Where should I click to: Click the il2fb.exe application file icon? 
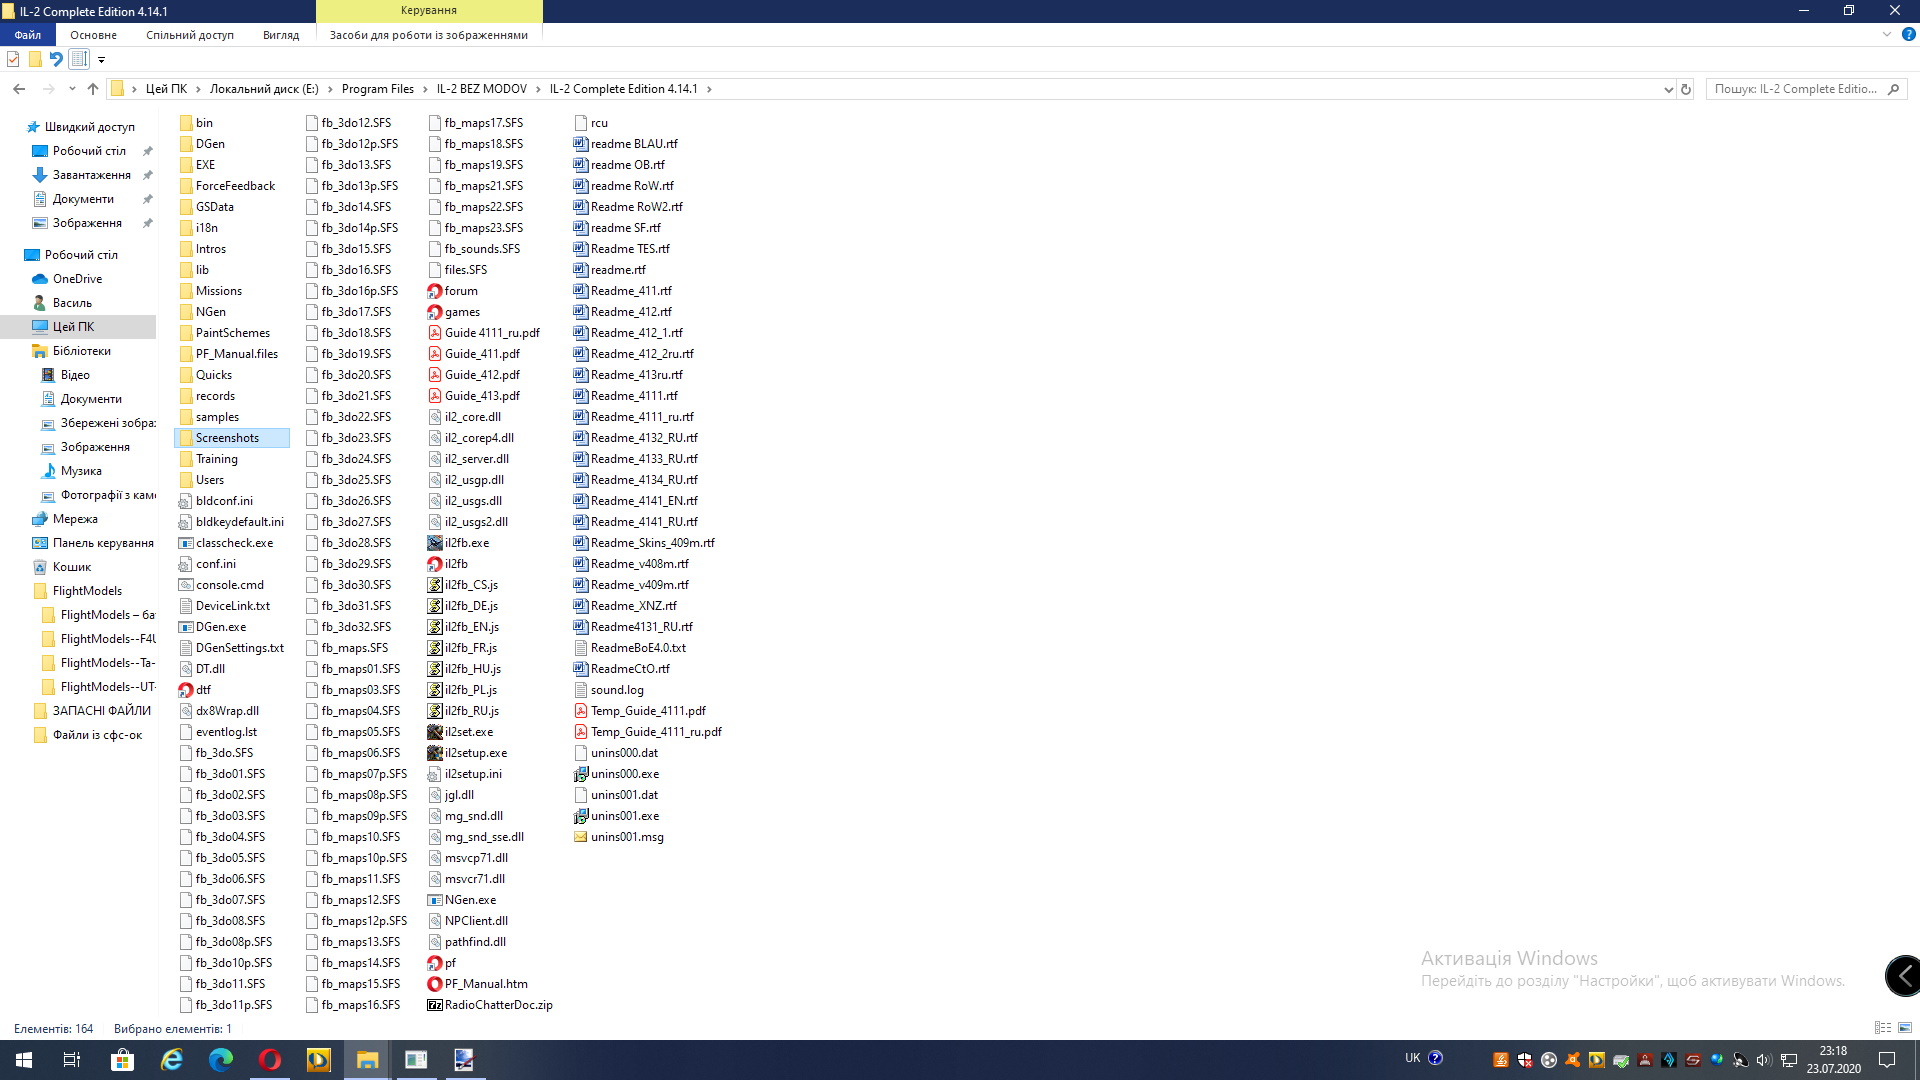coord(434,543)
